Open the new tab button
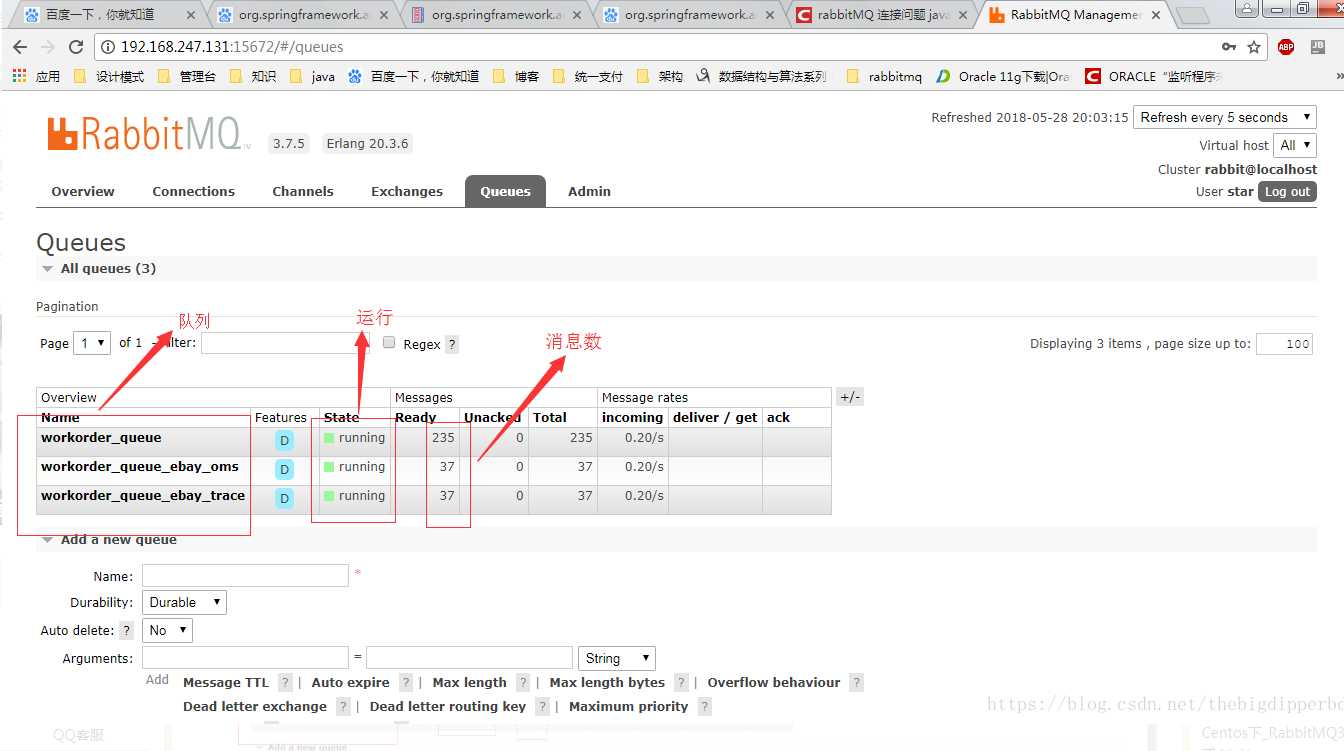Viewport: 1344px width, 751px height. pos(1192,15)
